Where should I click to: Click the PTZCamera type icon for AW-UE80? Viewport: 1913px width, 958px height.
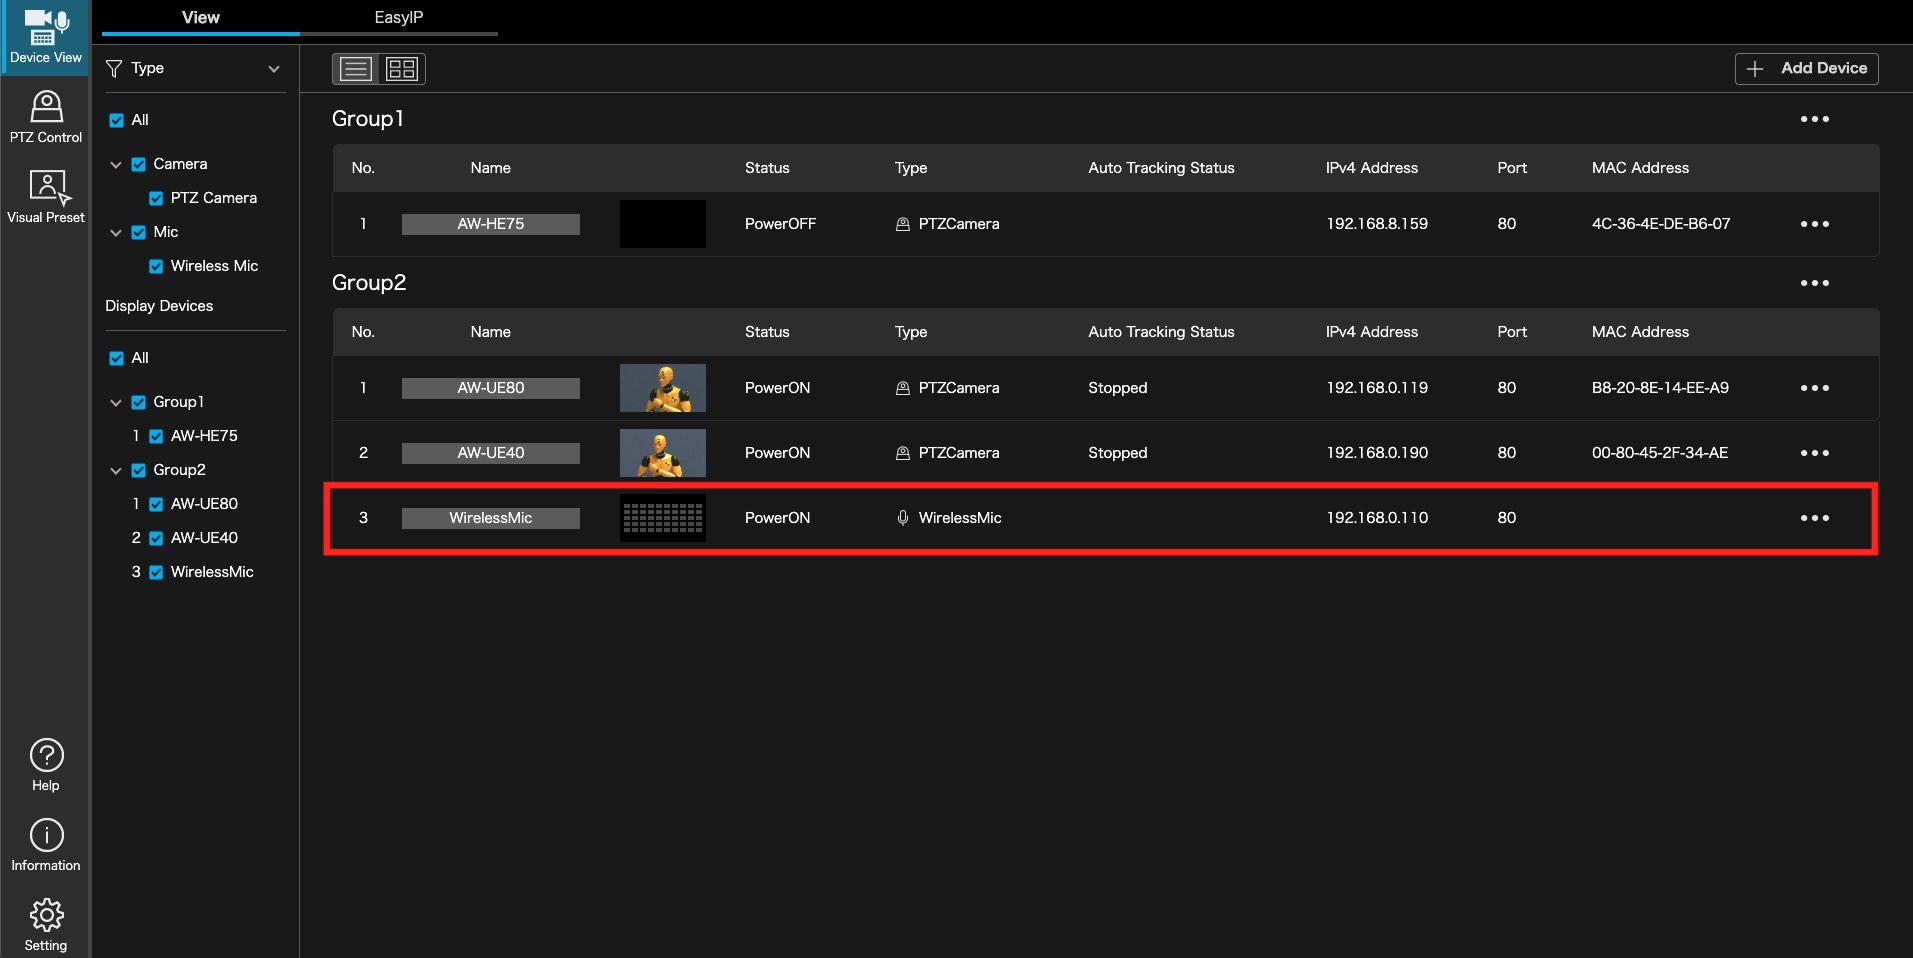tap(903, 388)
